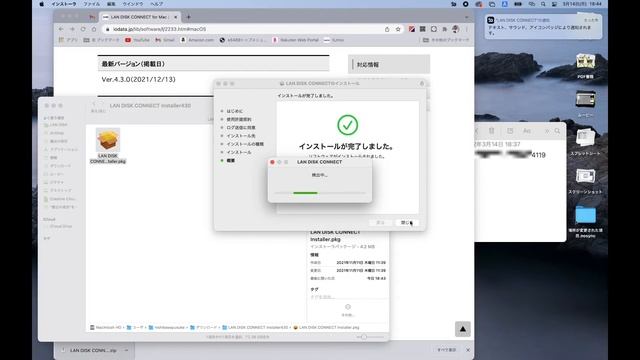Click ダウンロード in the Finder path bar

pyautogui.click(x=204, y=327)
